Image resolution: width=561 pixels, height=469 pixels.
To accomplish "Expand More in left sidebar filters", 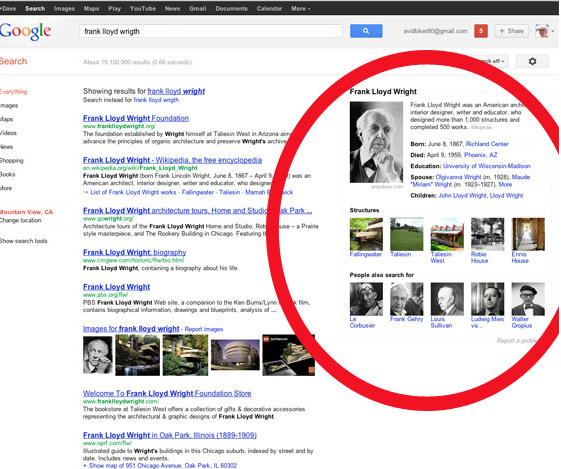I will (6, 188).
